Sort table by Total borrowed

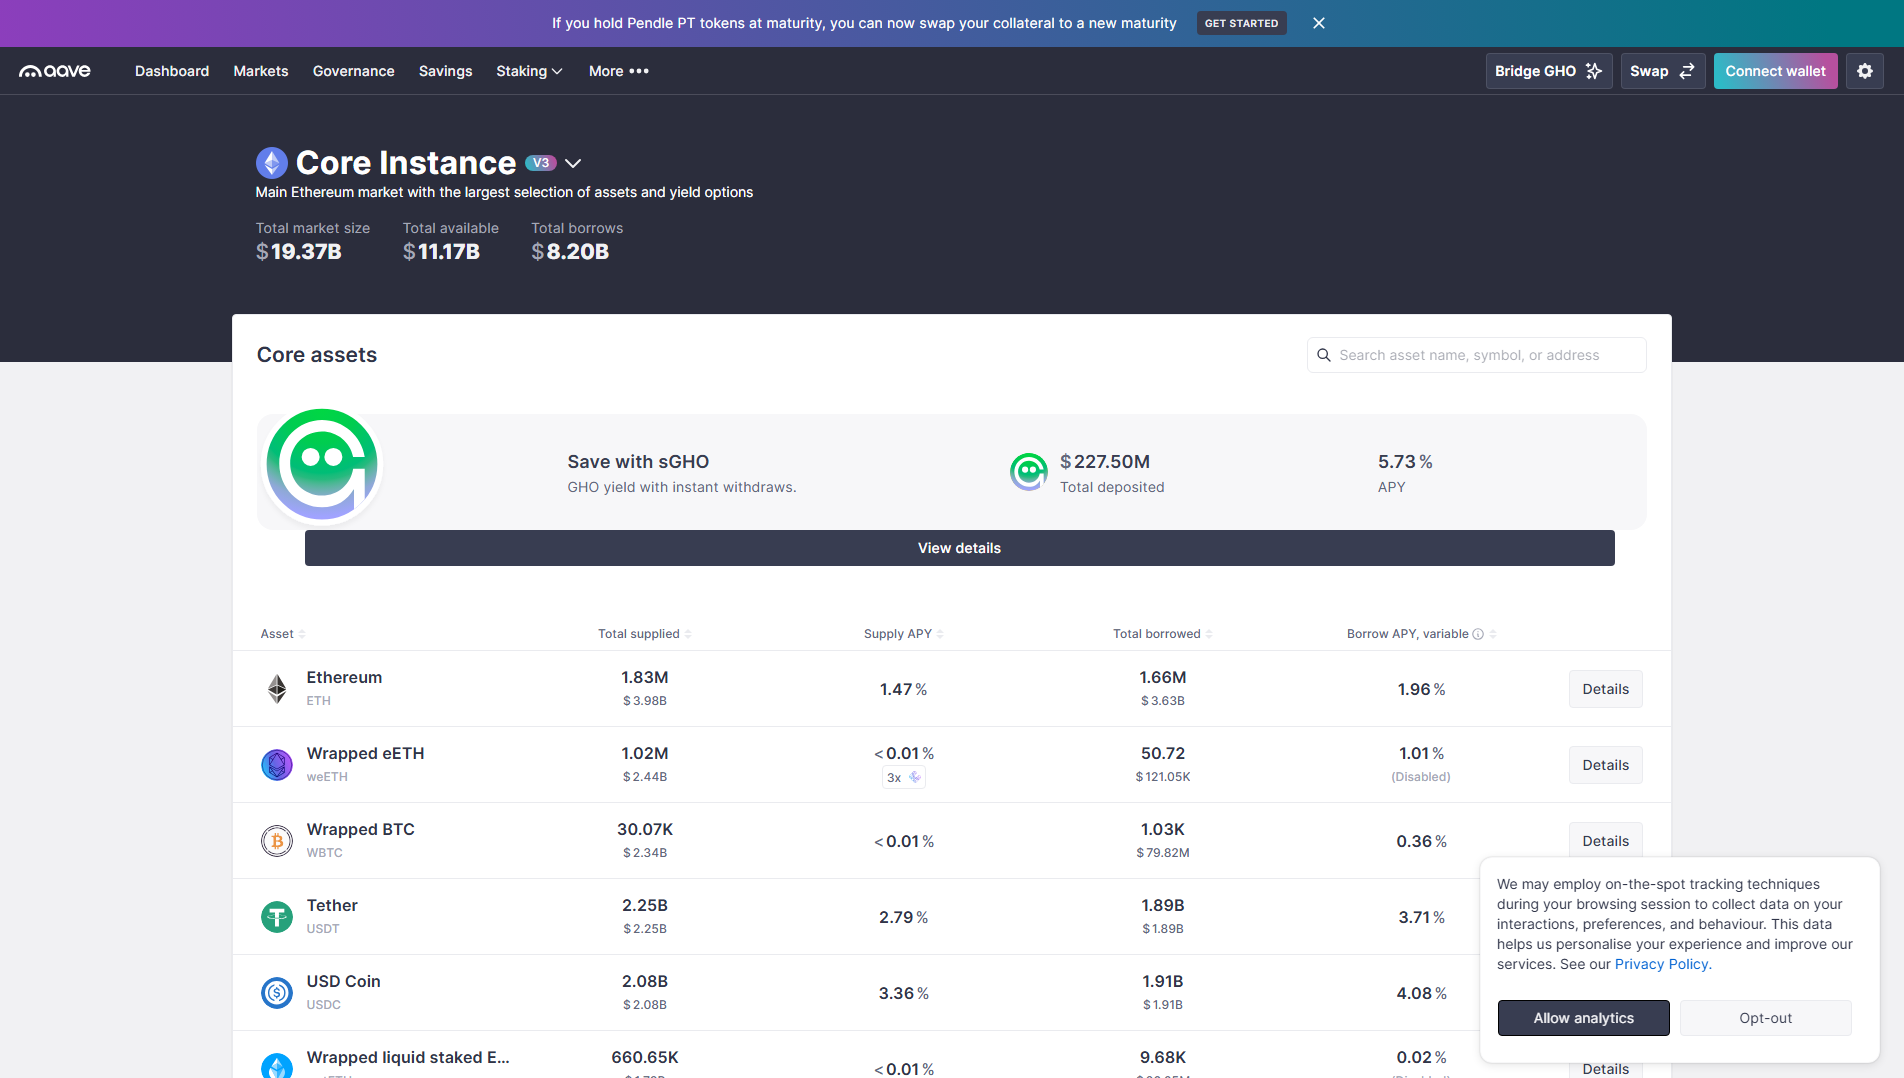(1163, 634)
